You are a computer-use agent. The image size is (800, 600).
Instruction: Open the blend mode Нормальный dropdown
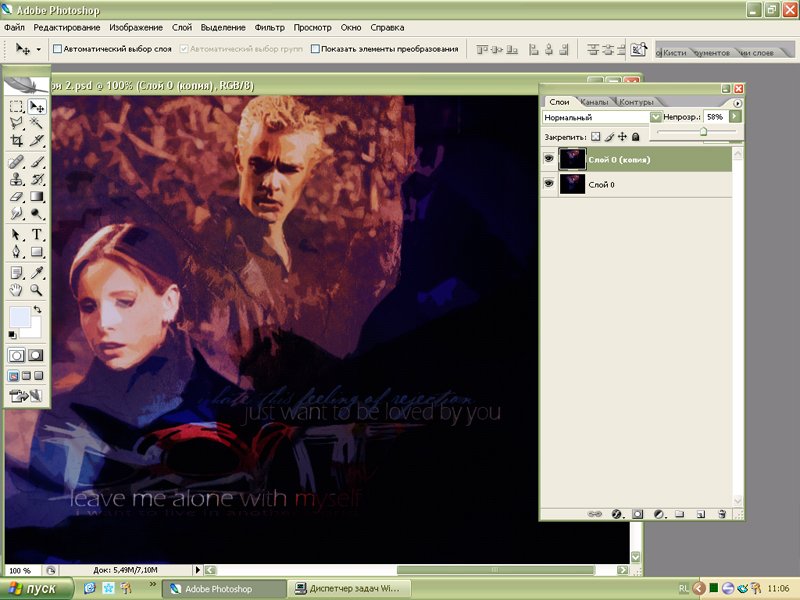click(655, 117)
